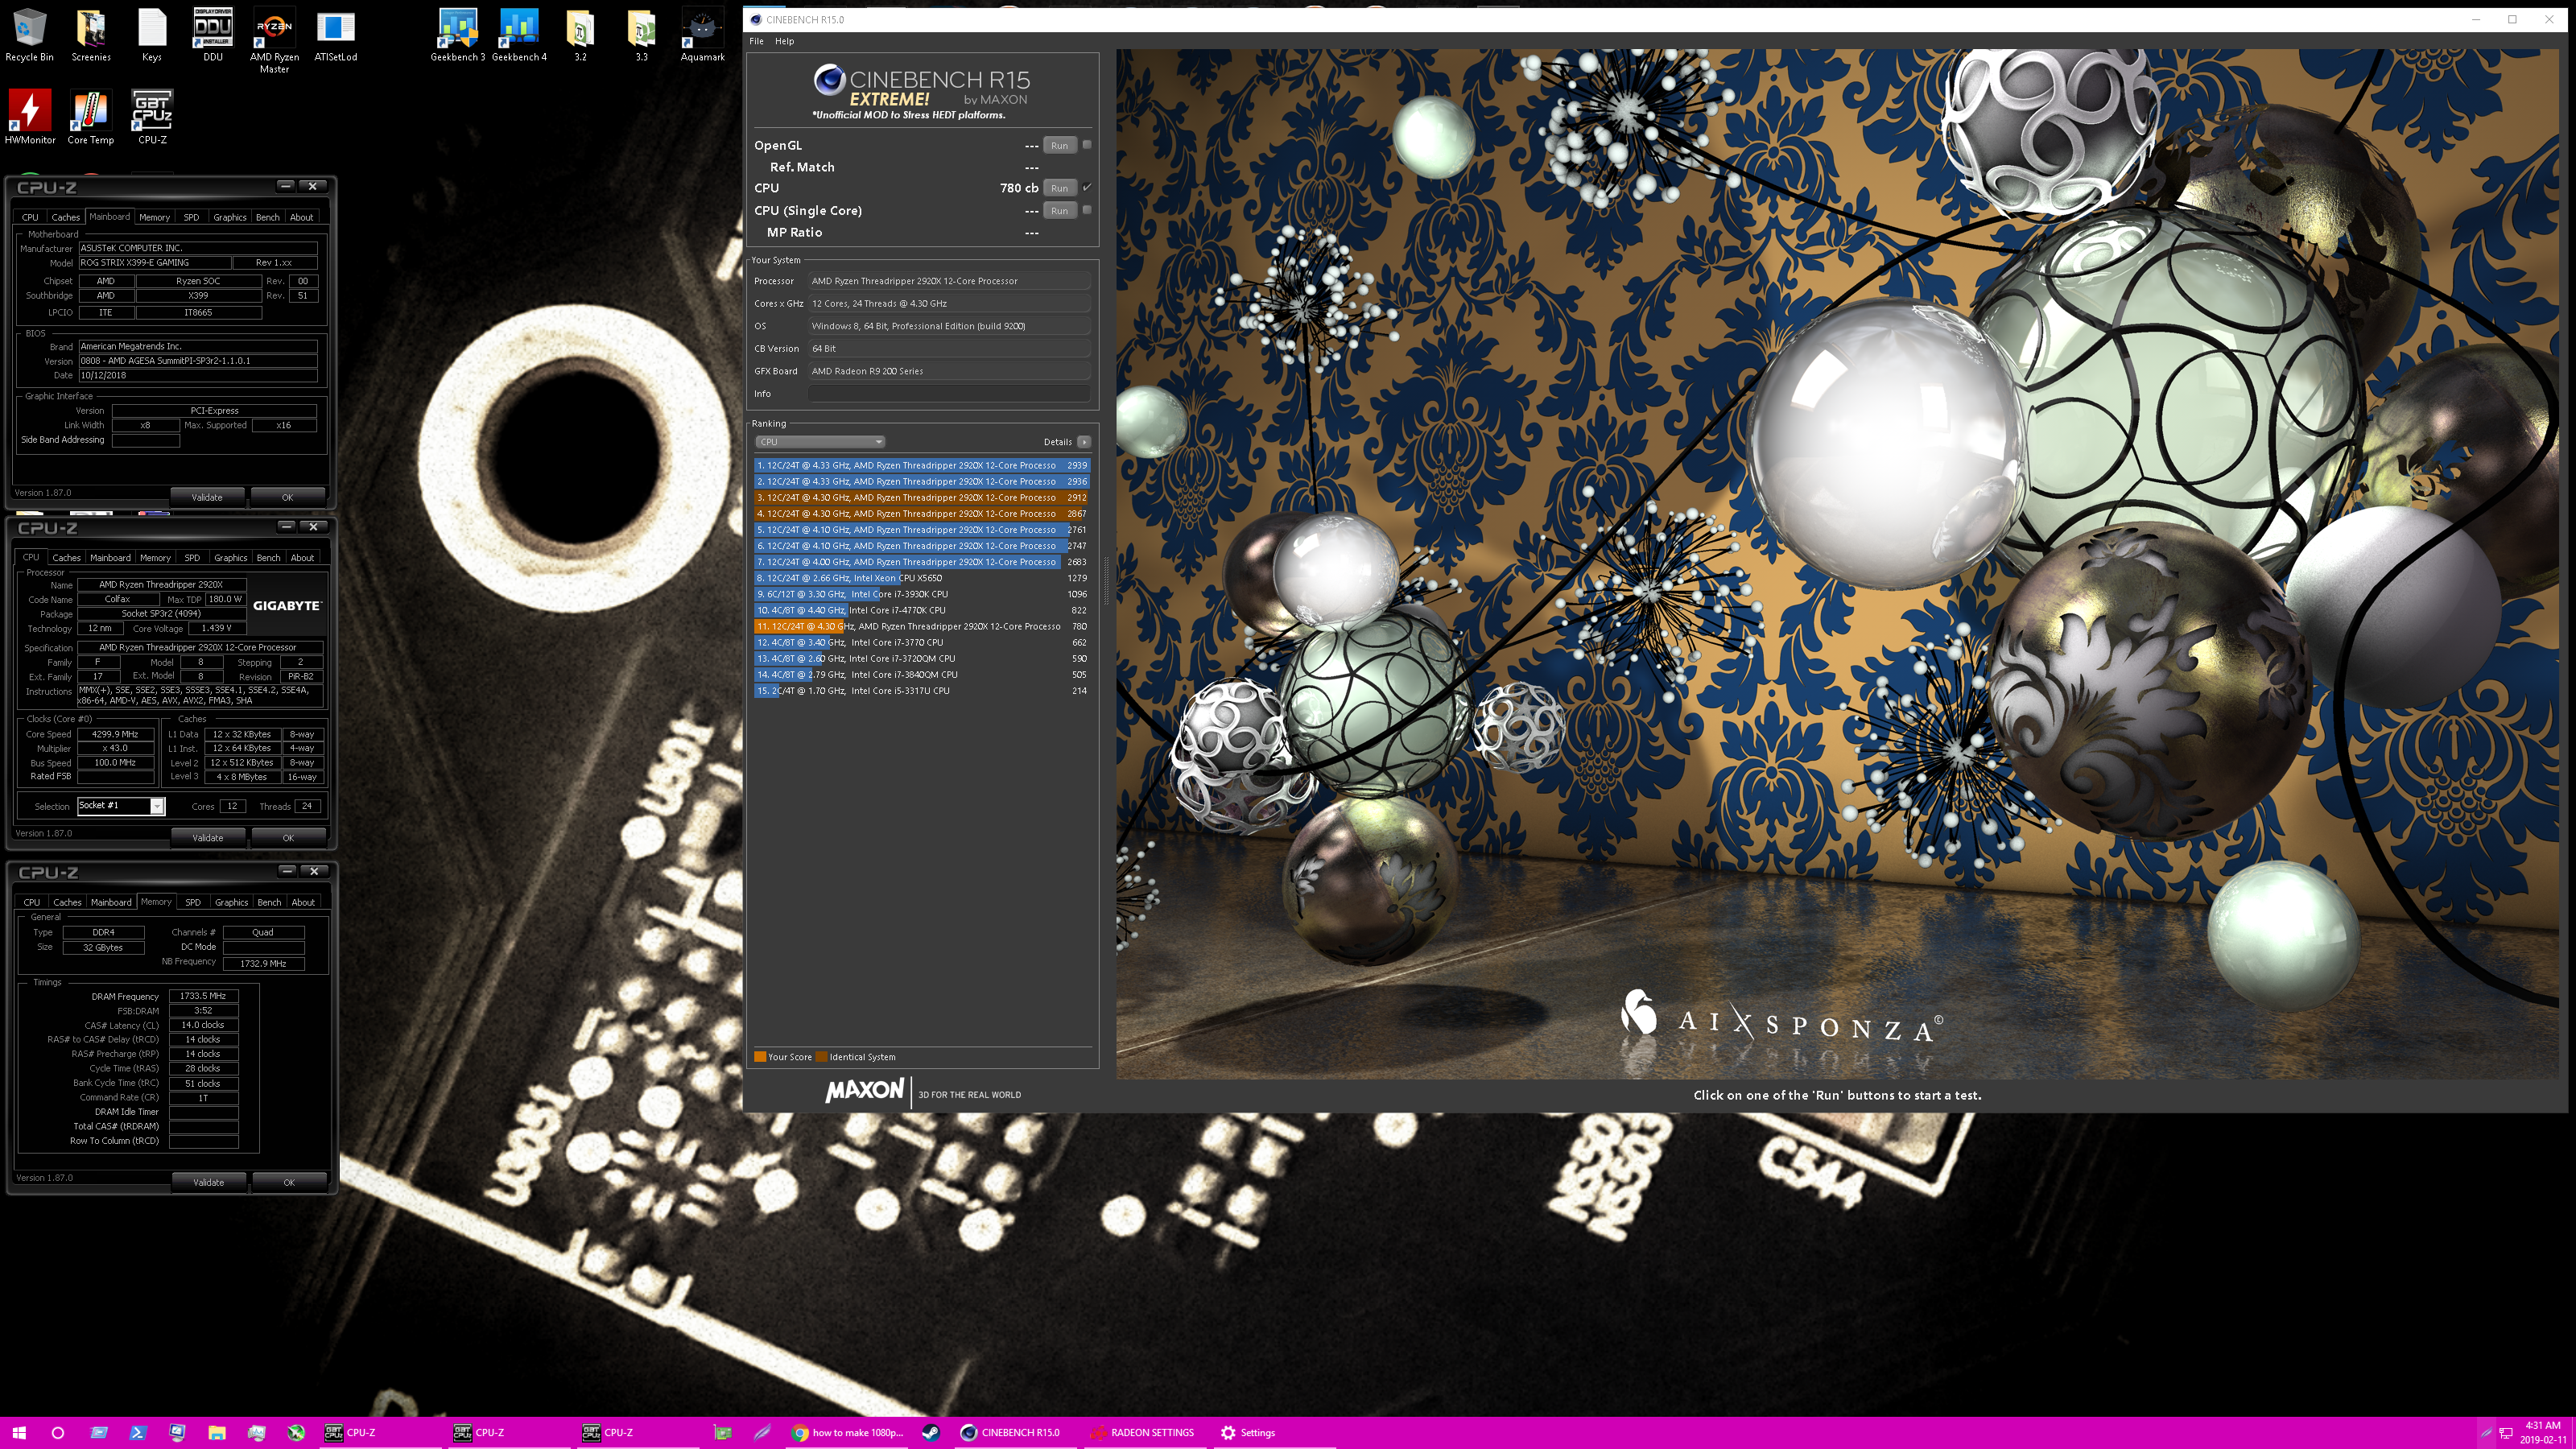Toggle the OpenGL test checkbox in Cinebench
This screenshot has height=1449, width=2576.
coord(1087,145)
